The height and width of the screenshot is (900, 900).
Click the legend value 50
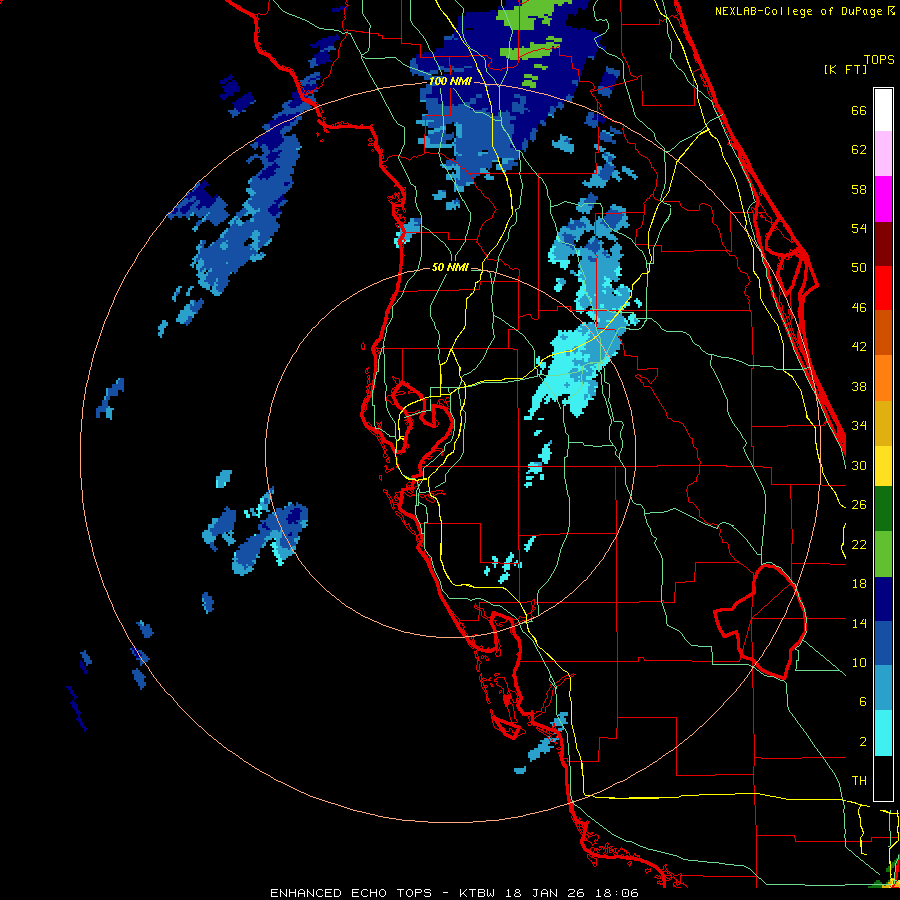(859, 267)
